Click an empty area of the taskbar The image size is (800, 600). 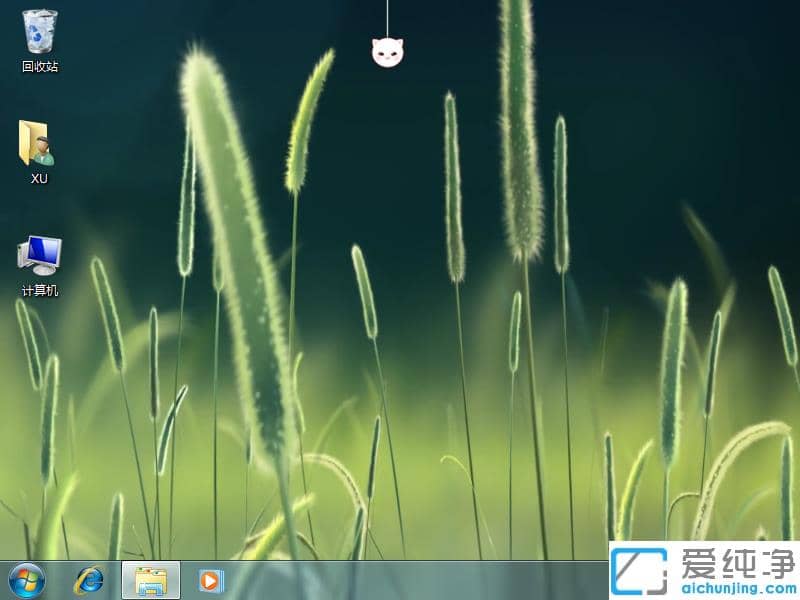400,578
